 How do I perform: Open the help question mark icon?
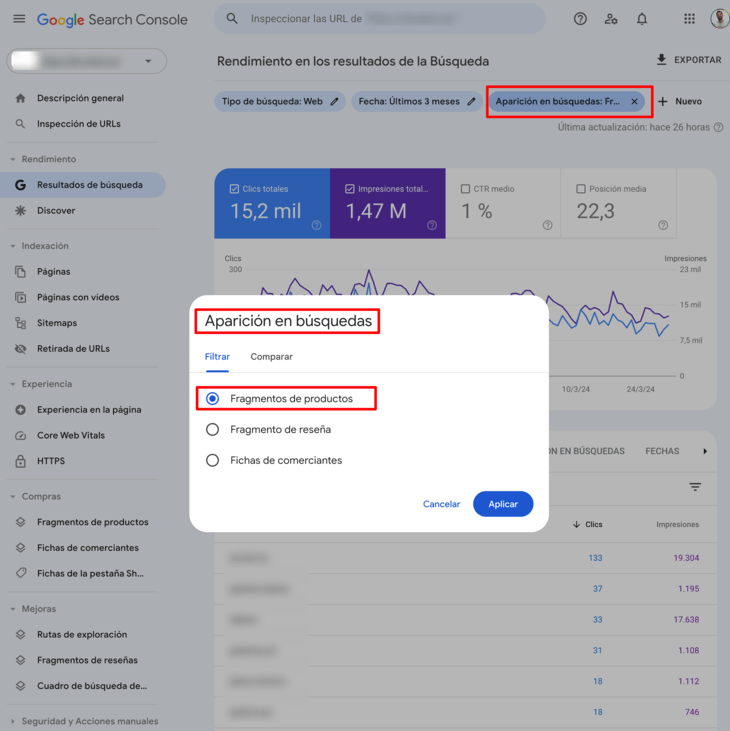click(580, 19)
